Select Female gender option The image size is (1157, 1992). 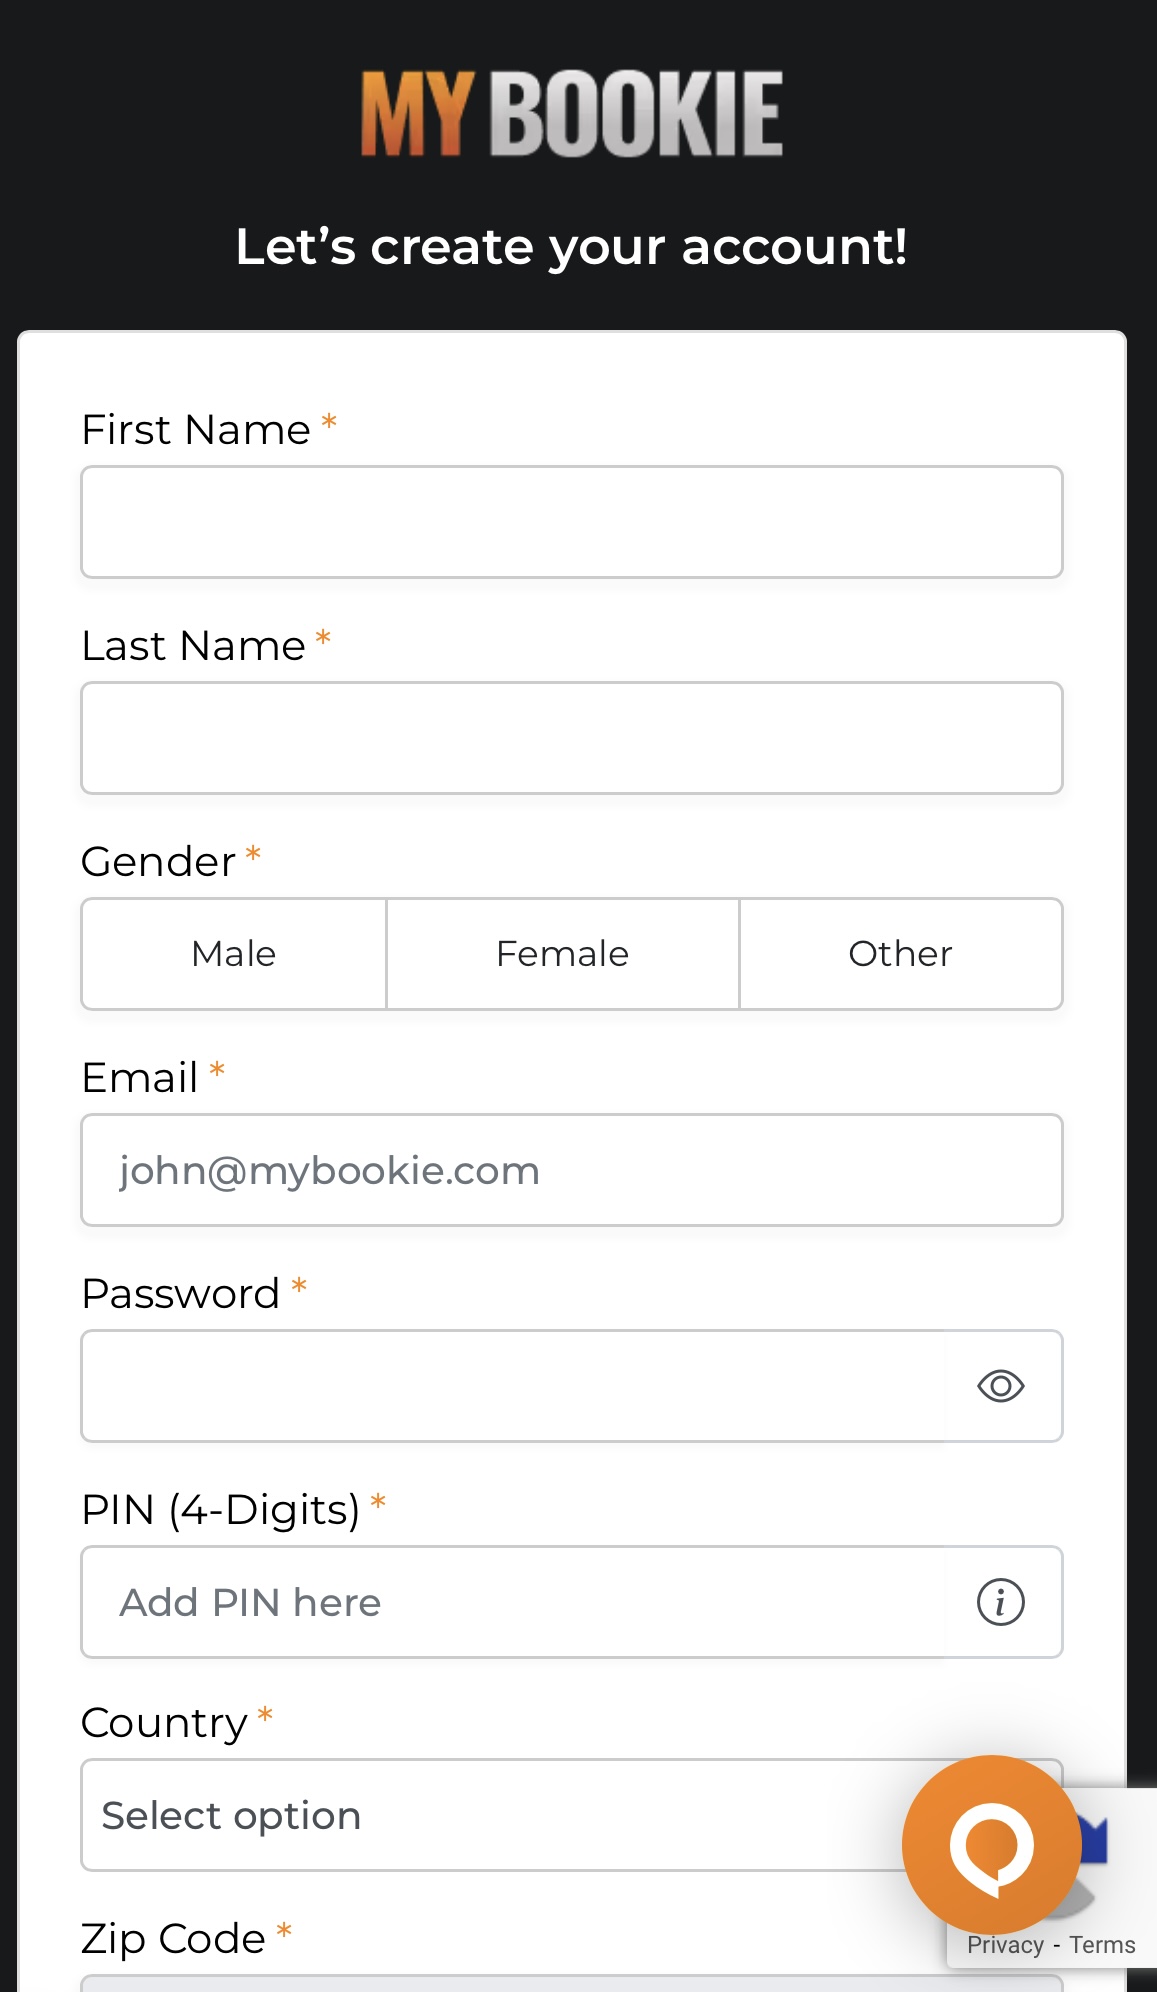[x=562, y=954]
